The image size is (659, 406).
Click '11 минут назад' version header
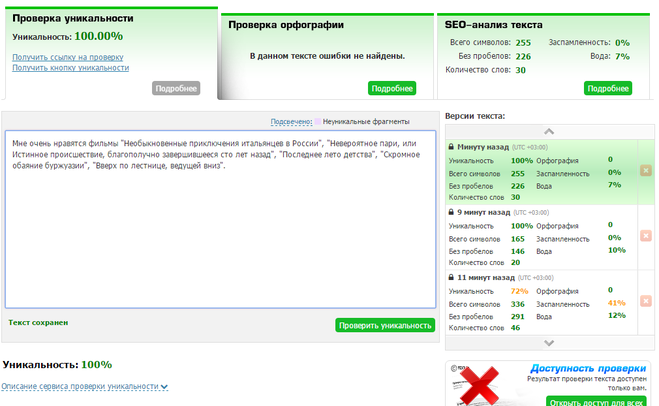click(x=486, y=277)
